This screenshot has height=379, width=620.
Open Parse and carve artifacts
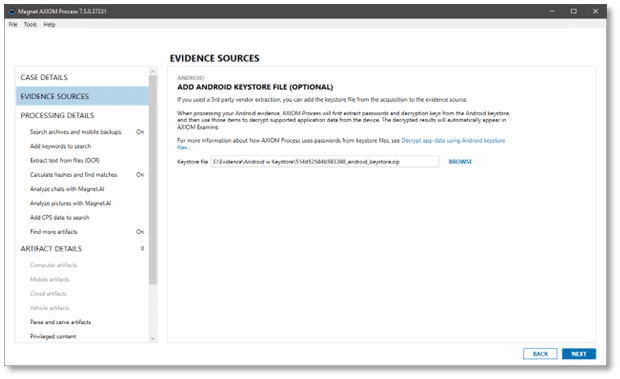pos(60,322)
